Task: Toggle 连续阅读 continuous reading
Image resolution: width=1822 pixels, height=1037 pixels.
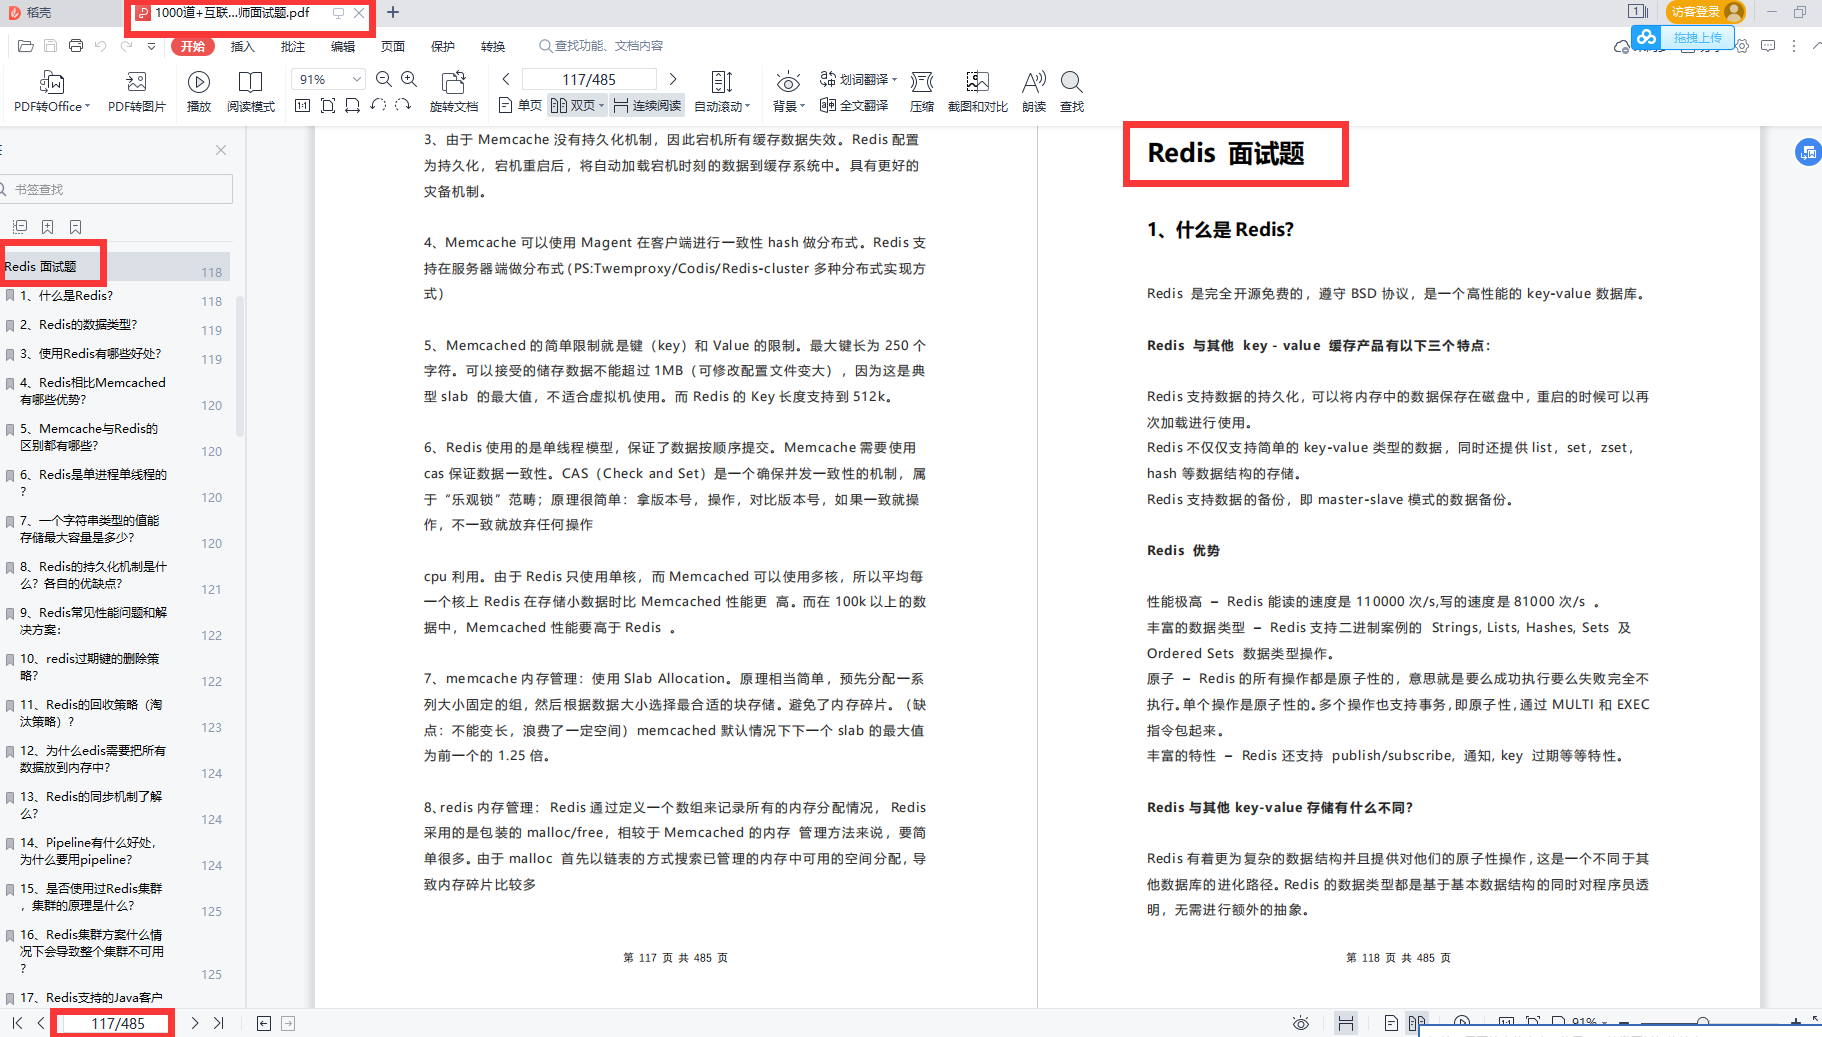Action: click(647, 105)
